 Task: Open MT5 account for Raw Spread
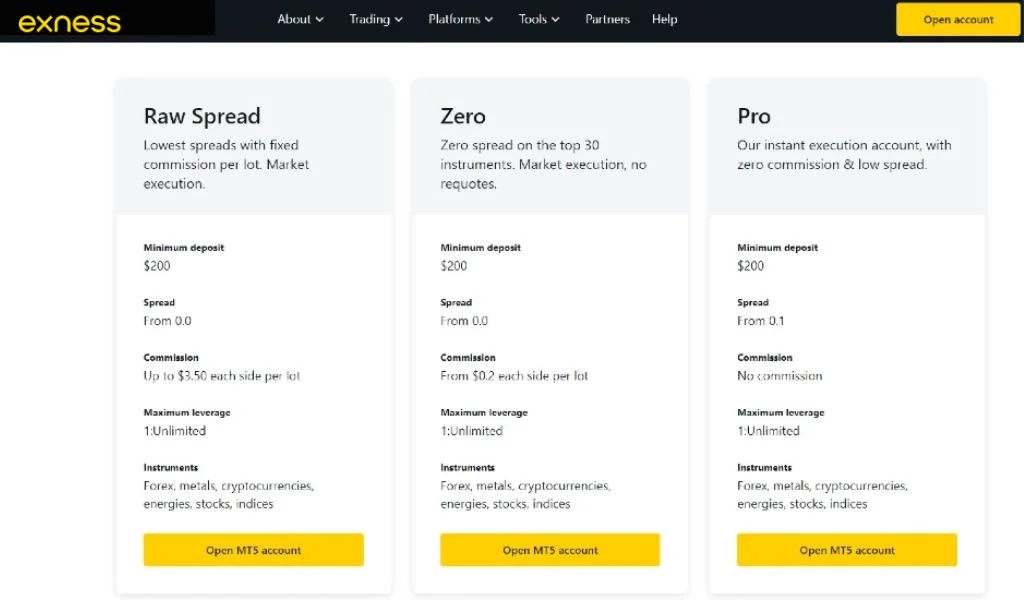pos(253,550)
